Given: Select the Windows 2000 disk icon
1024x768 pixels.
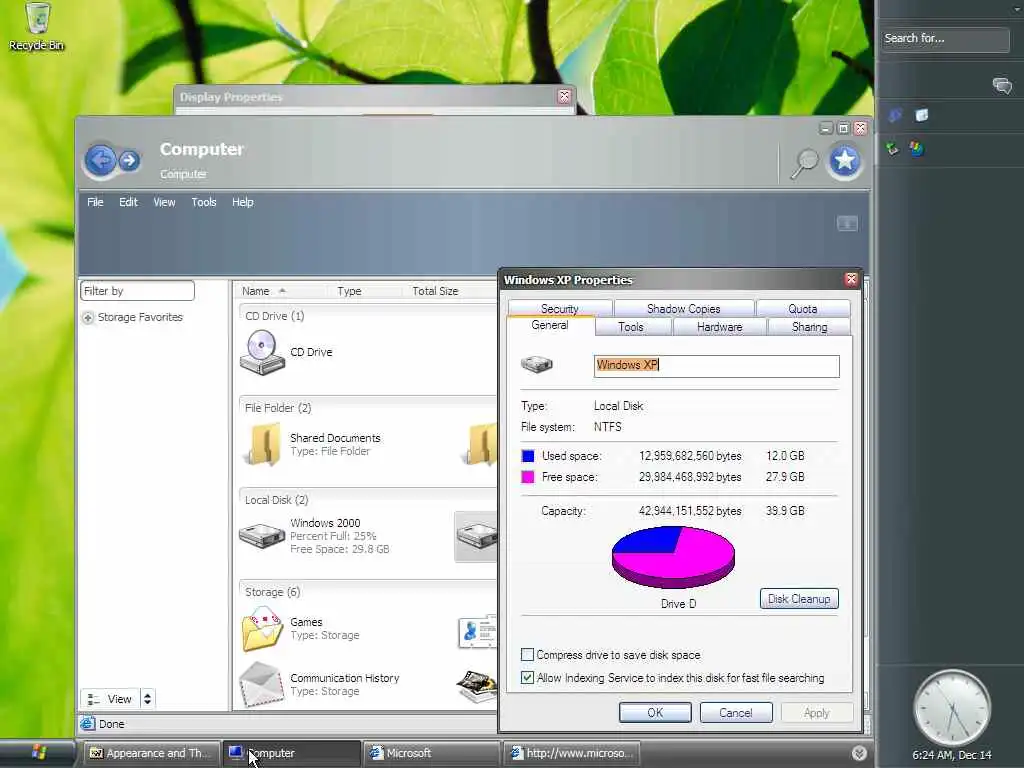Looking at the screenshot, I should pos(262,536).
